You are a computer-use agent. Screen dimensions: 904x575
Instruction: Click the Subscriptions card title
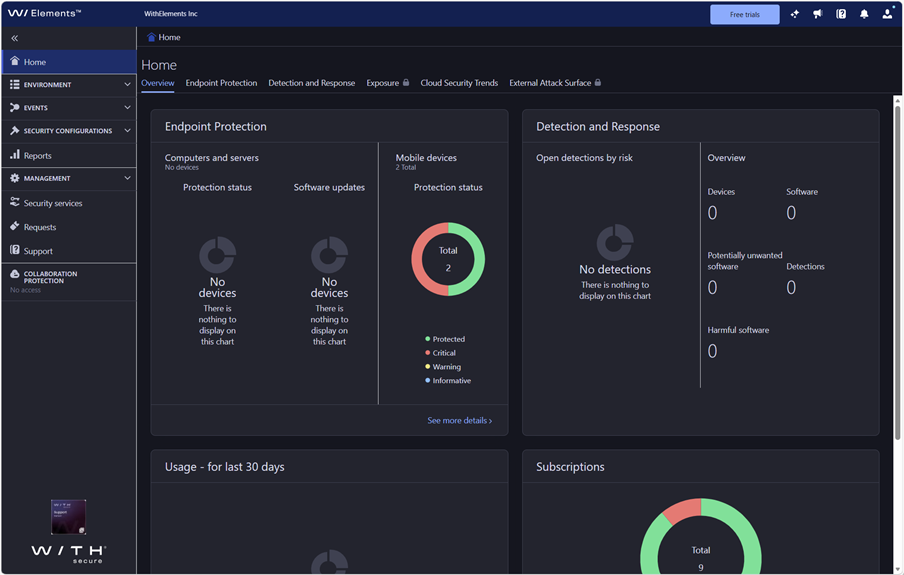(x=570, y=467)
